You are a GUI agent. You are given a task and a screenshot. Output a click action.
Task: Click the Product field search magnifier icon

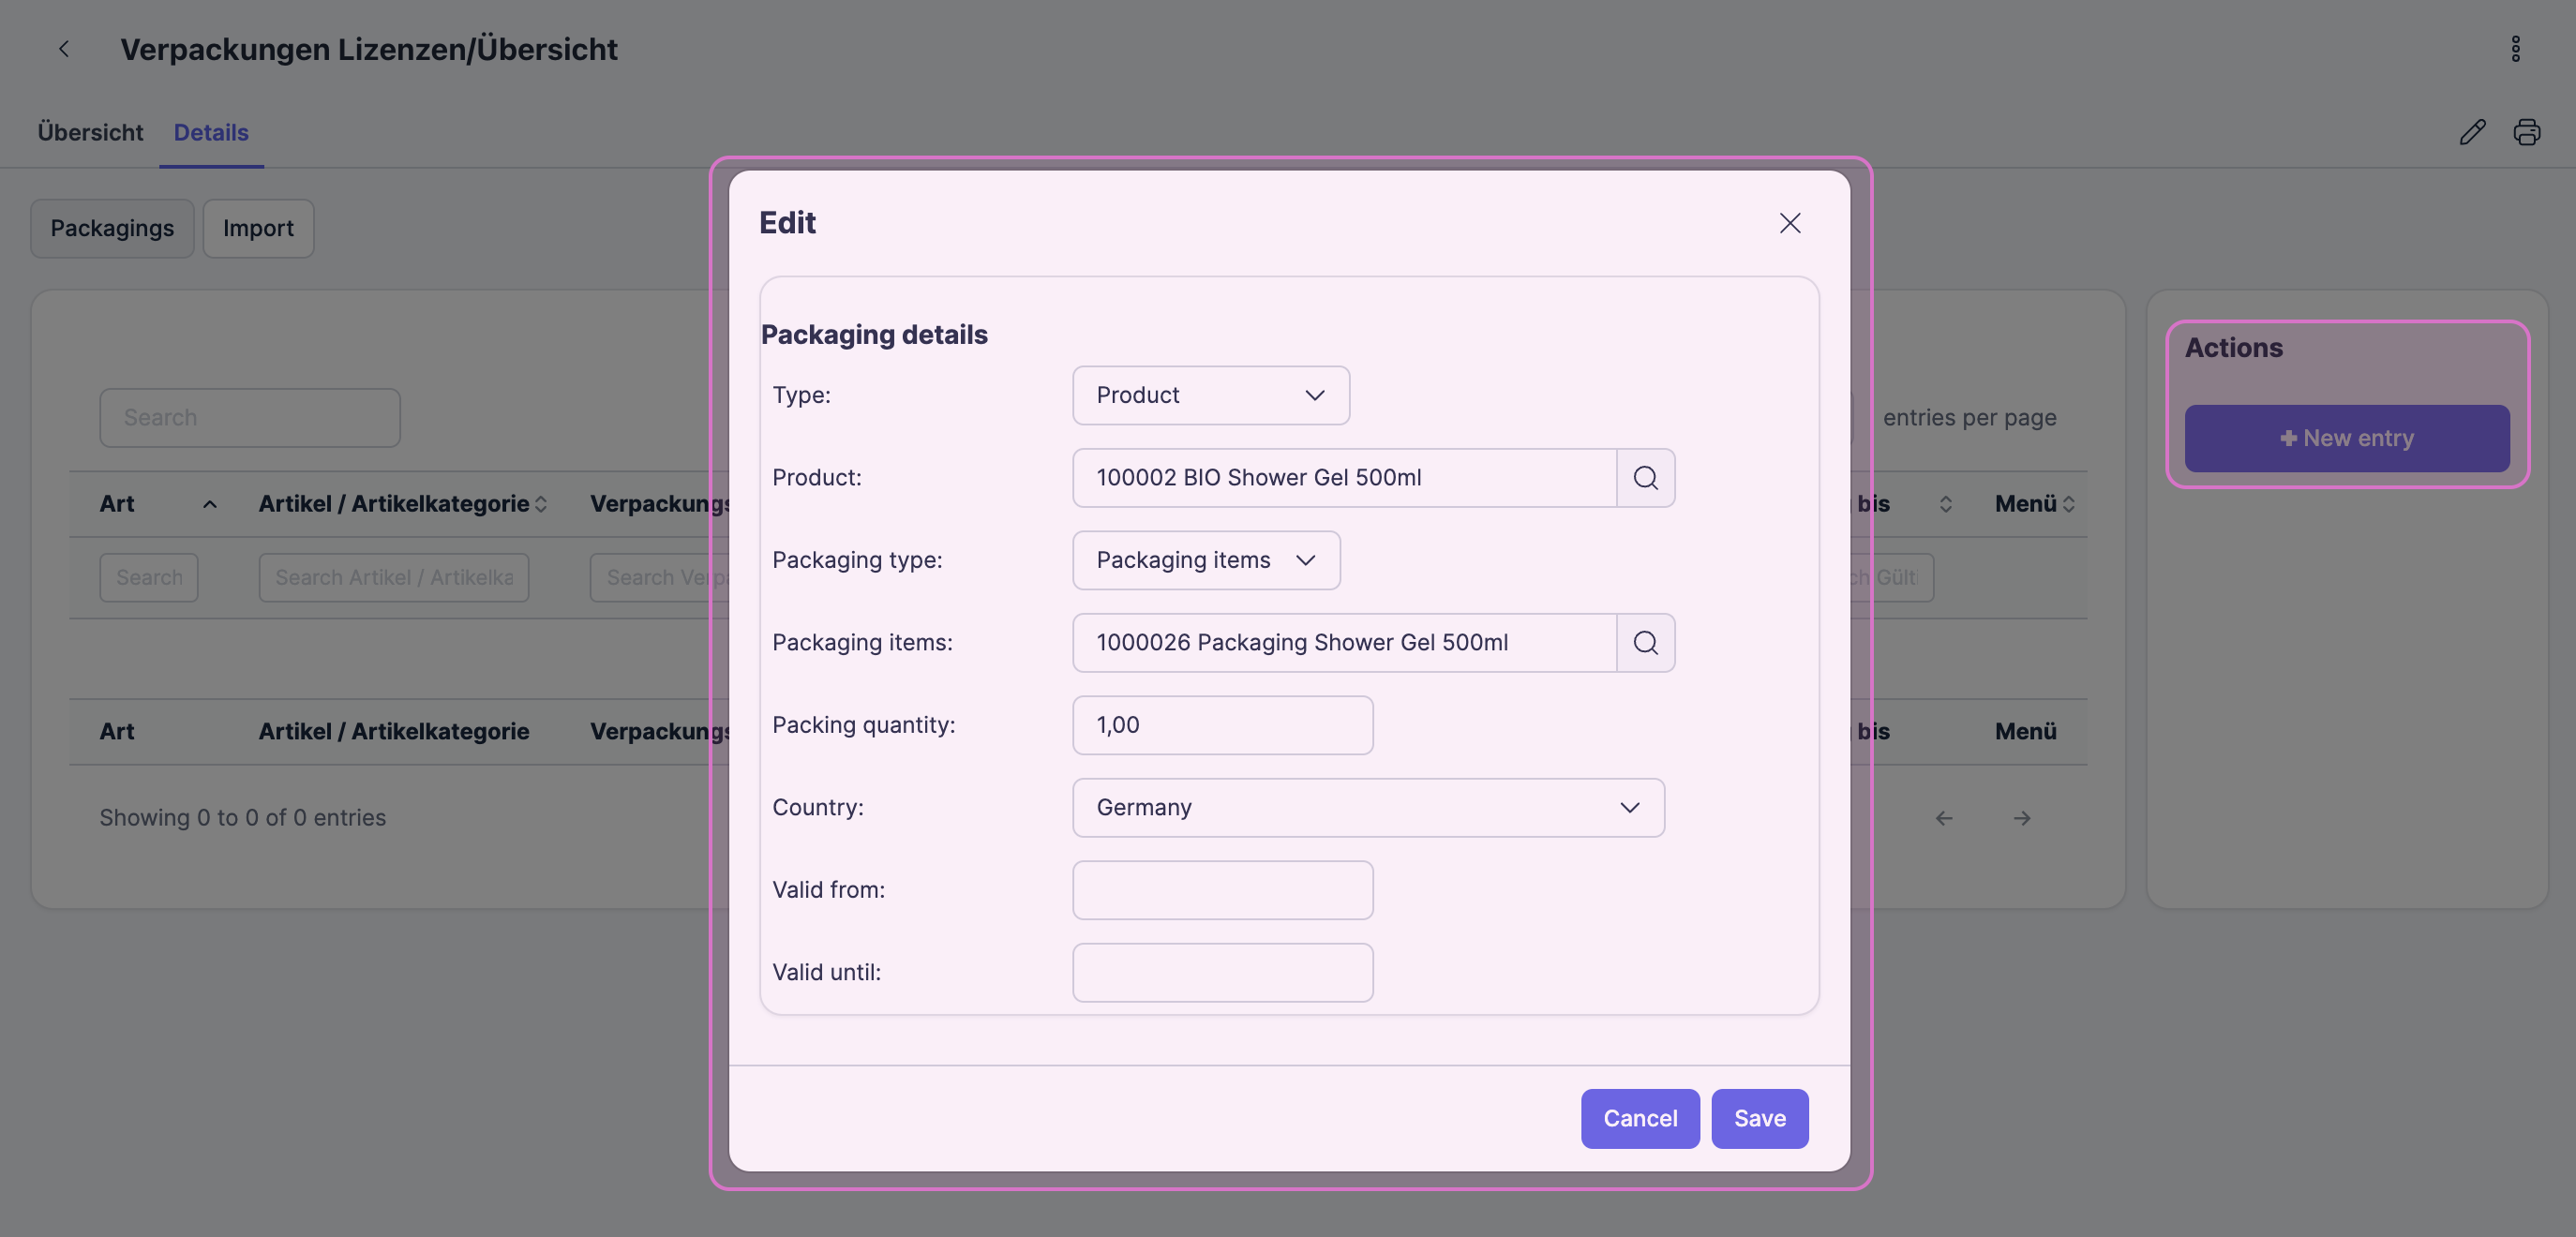(1645, 478)
